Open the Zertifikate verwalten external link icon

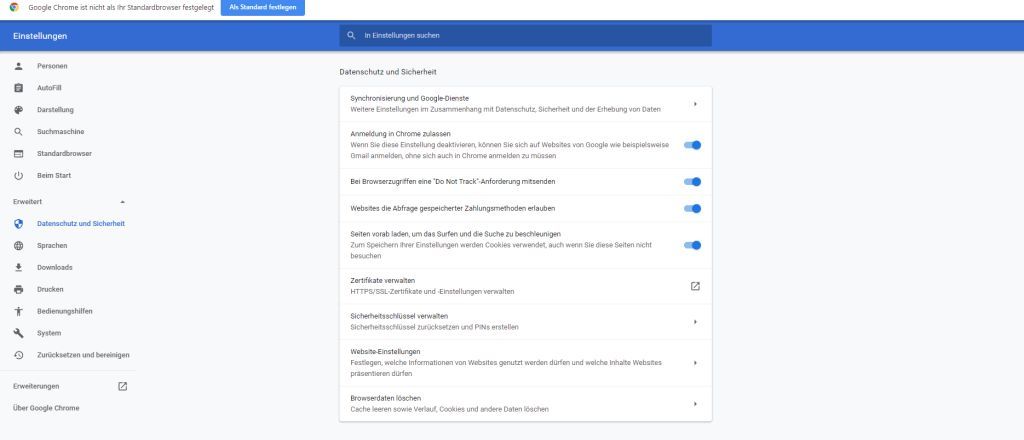pos(695,286)
